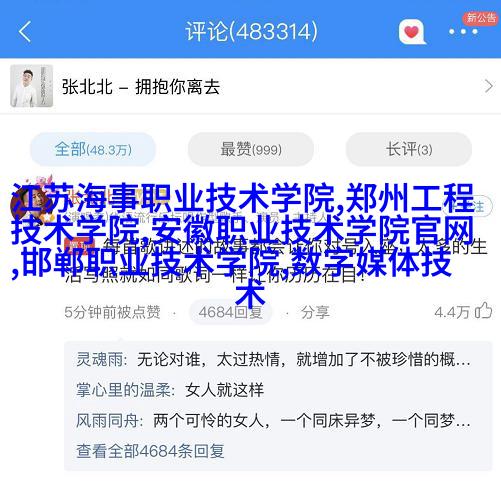Open the heart message bubble icon

point(412,32)
